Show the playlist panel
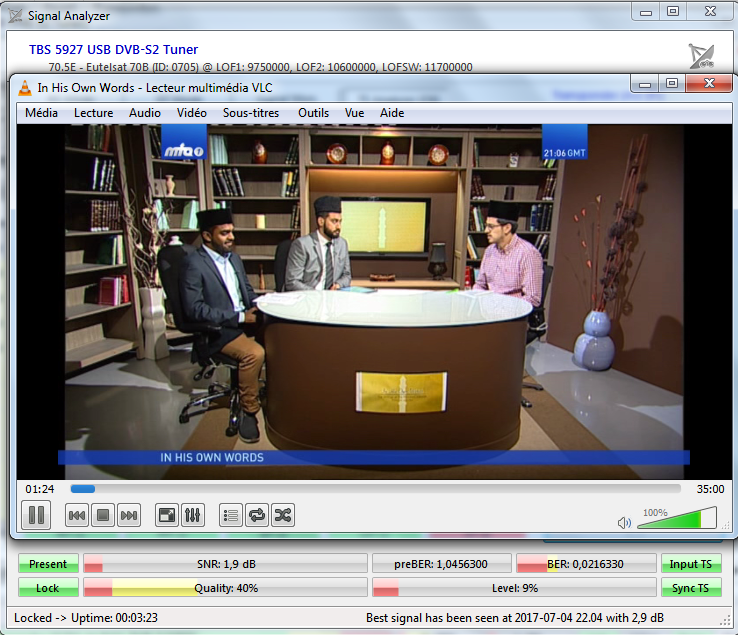 point(232,516)
